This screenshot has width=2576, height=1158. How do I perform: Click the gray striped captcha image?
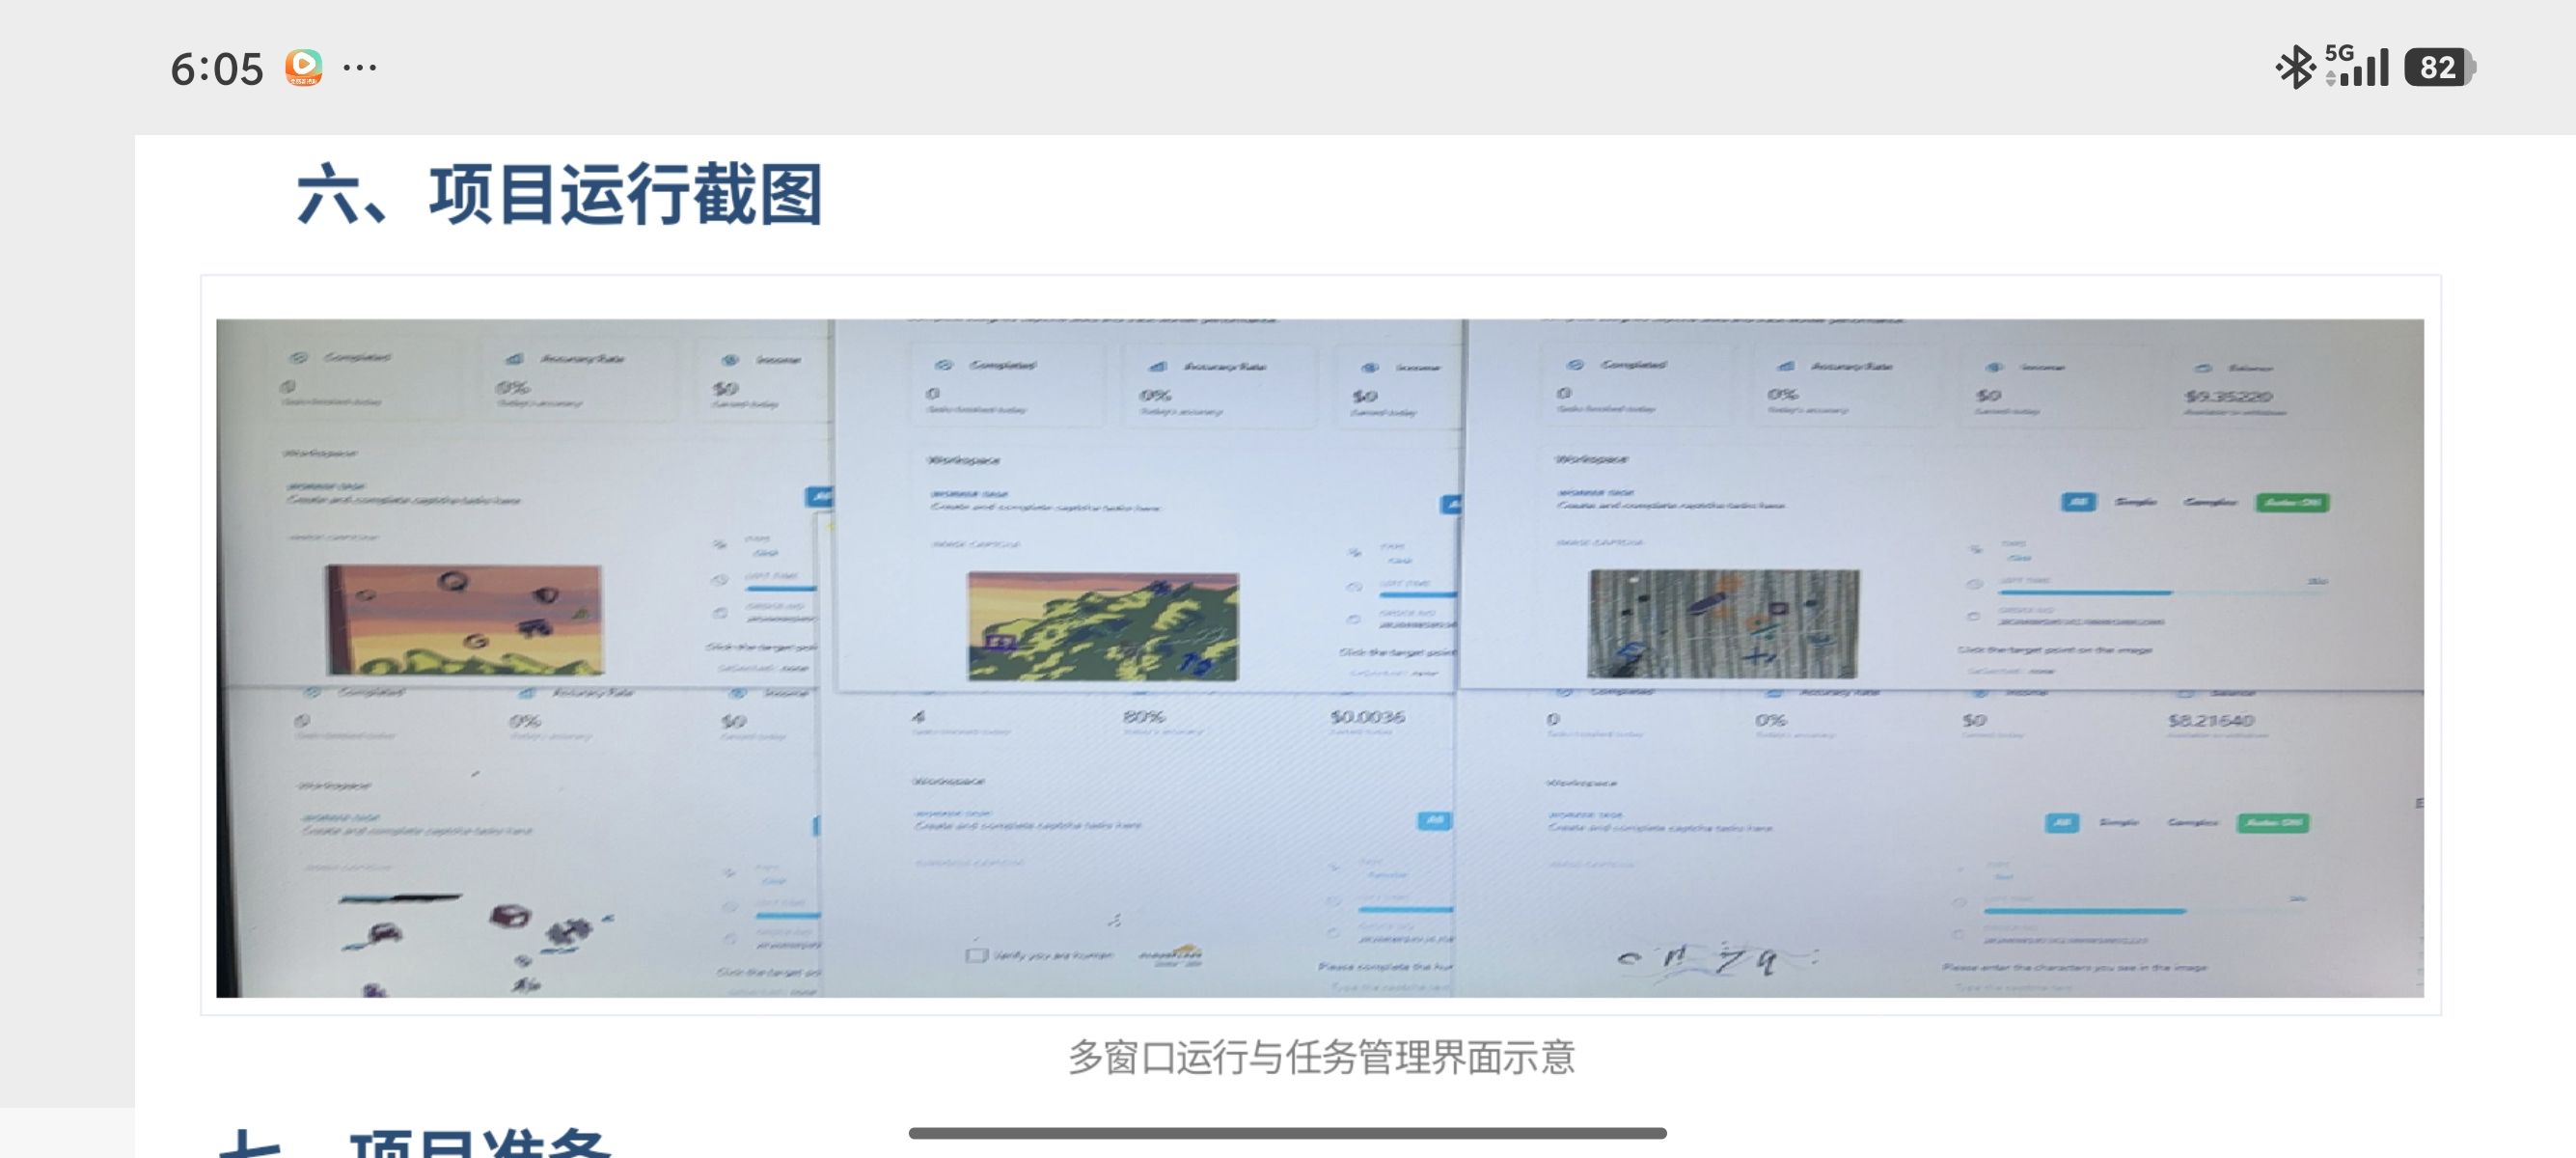[1723, 623]
